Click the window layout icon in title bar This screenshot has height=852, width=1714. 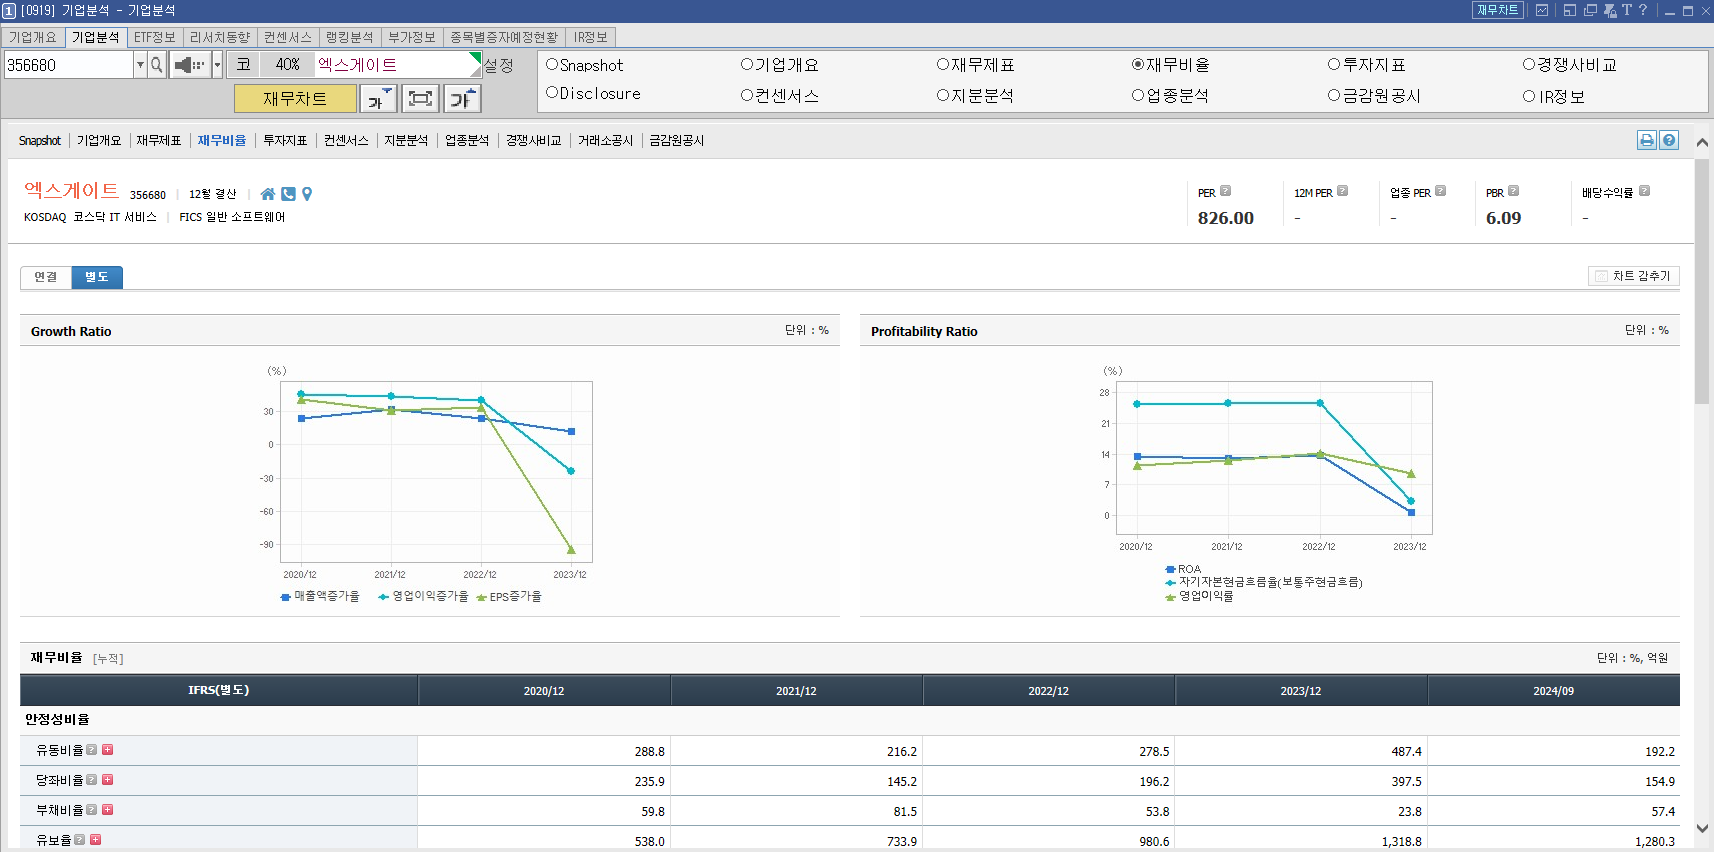[1570, 10]
